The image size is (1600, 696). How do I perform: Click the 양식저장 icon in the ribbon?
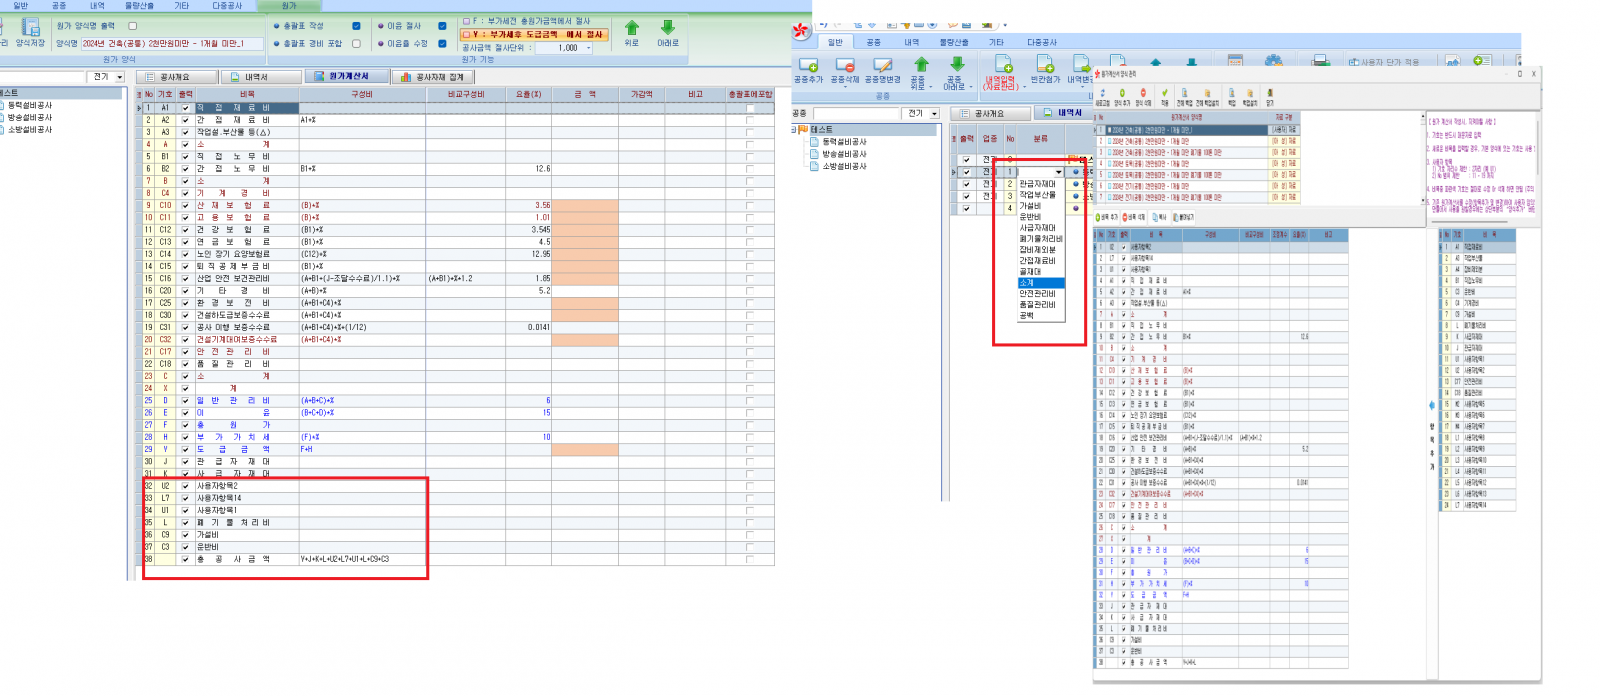(30, 27)
